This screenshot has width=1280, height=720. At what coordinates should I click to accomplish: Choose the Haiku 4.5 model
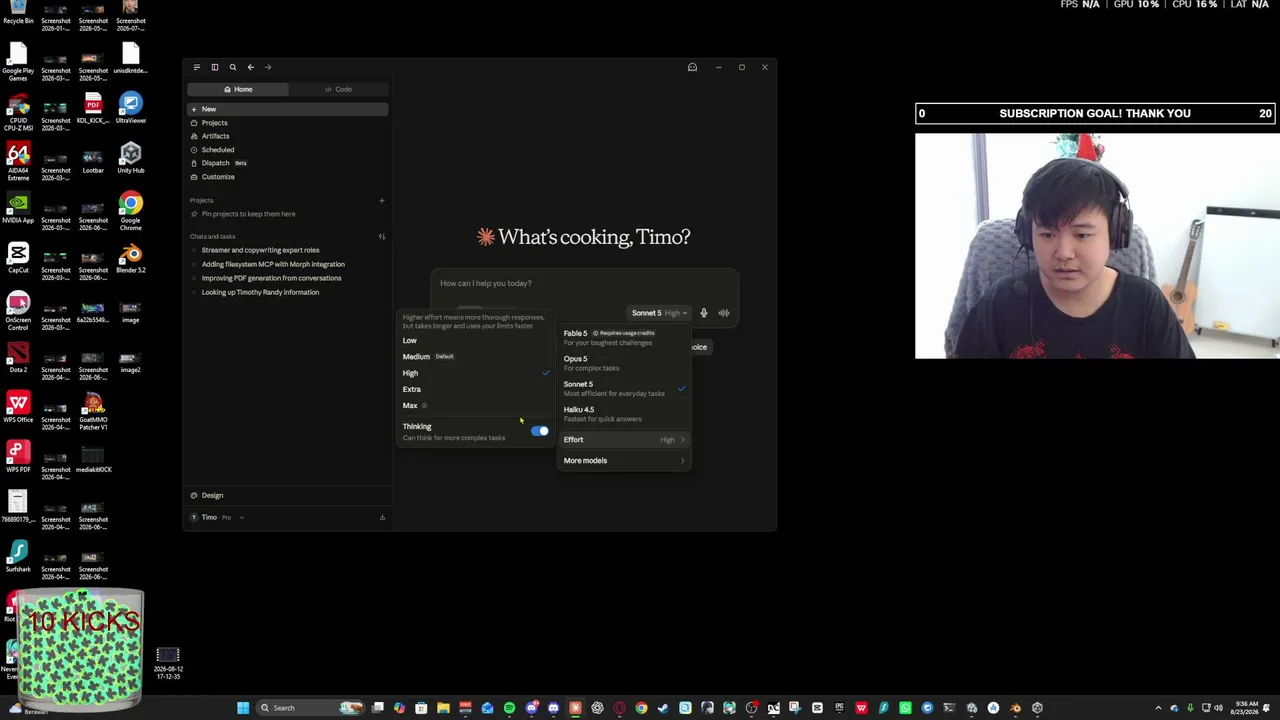point(624,414)
